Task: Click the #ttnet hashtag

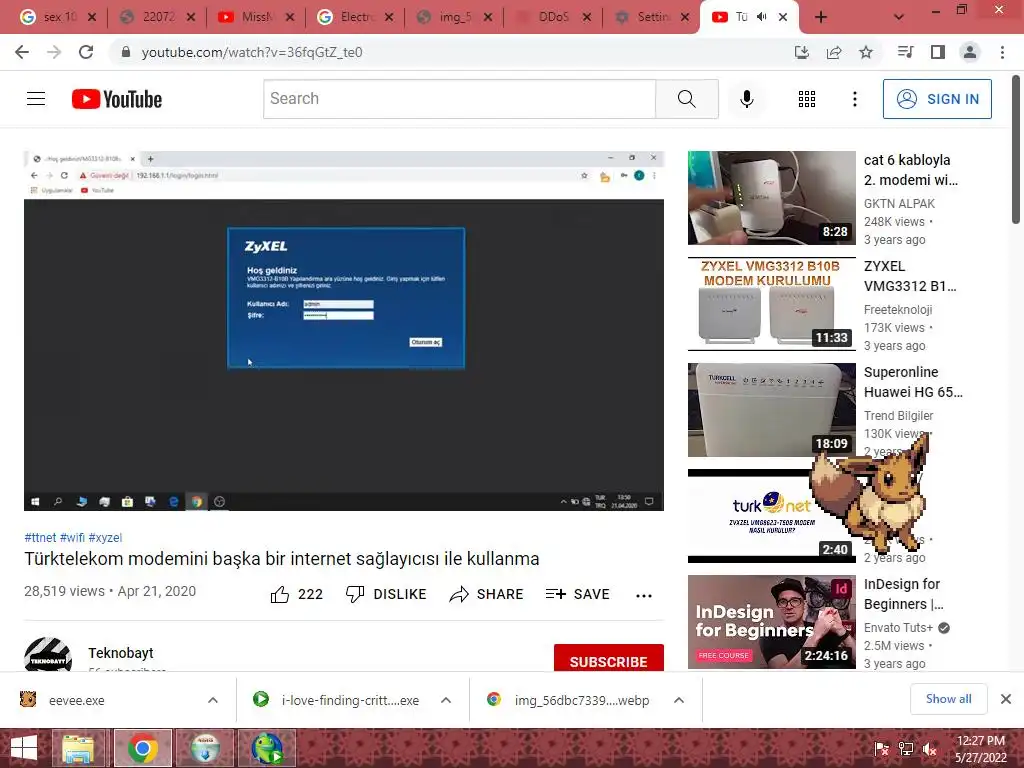Action: pos(40,537)
